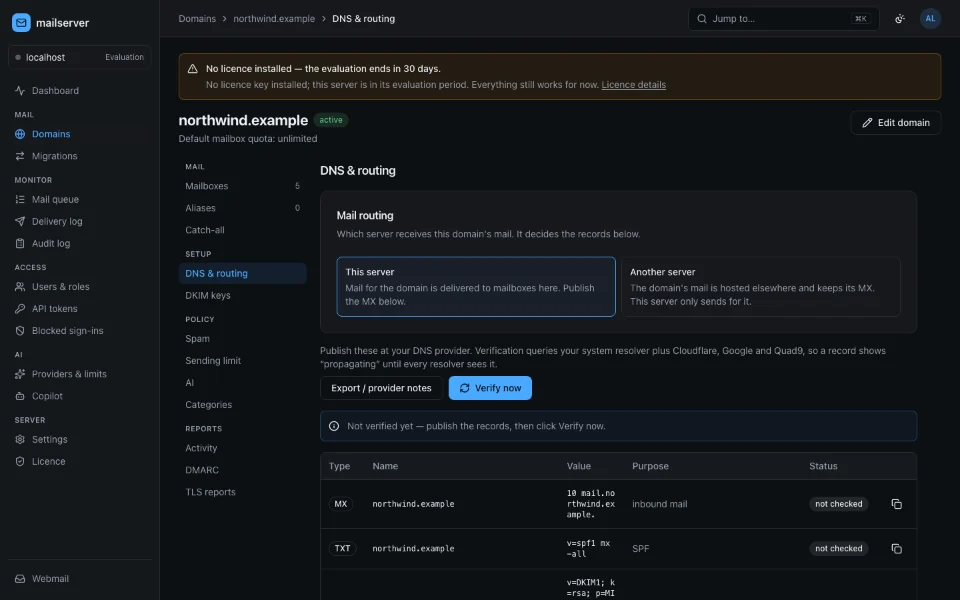Click Export / provider notes button

point(381,388)
